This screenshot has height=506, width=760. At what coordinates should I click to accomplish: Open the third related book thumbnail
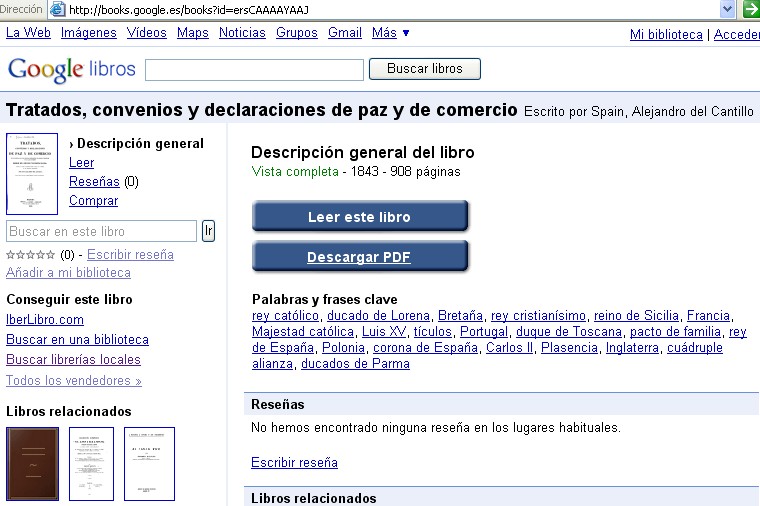tap(149, 464)
